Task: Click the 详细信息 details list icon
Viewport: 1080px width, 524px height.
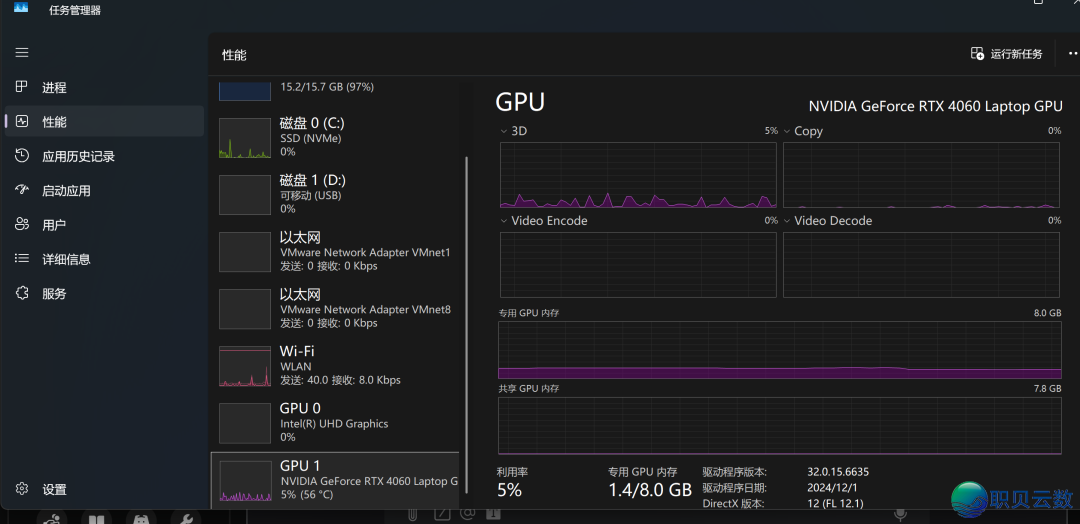Action: tap(22, 259)
